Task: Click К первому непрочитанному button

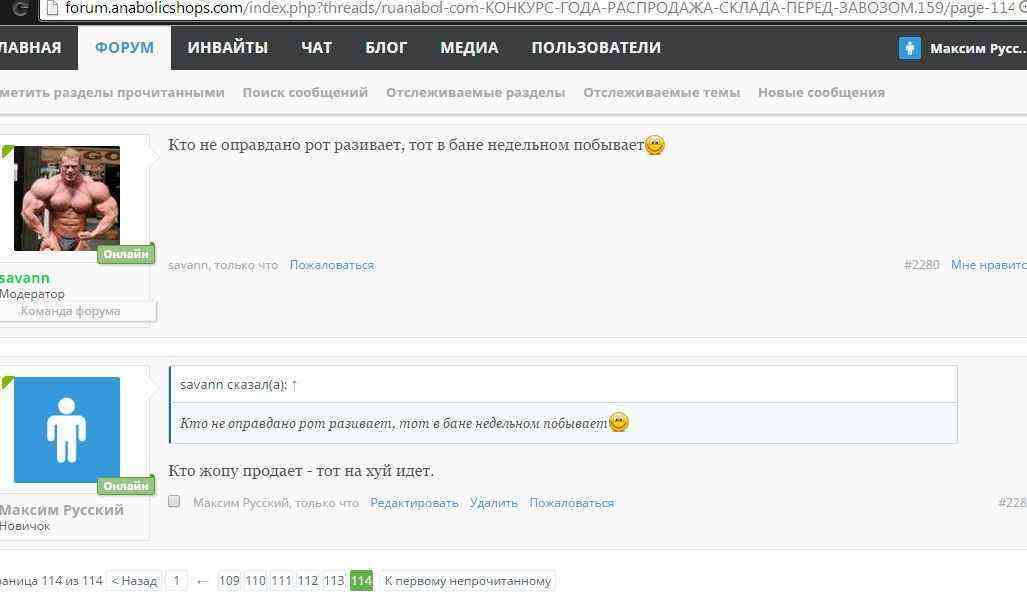Action: 467,581
